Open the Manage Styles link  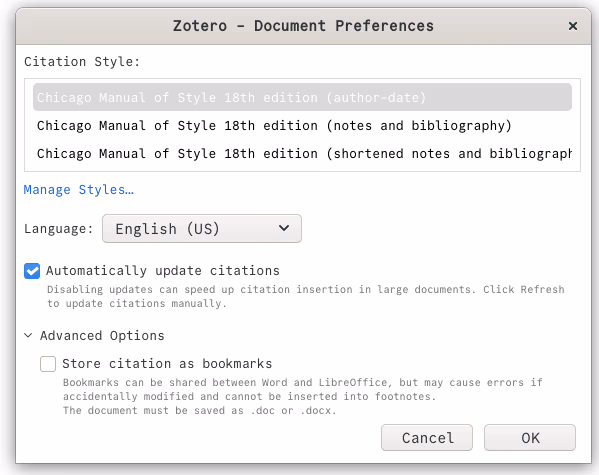pyautogui.click(x=79, y=190)
